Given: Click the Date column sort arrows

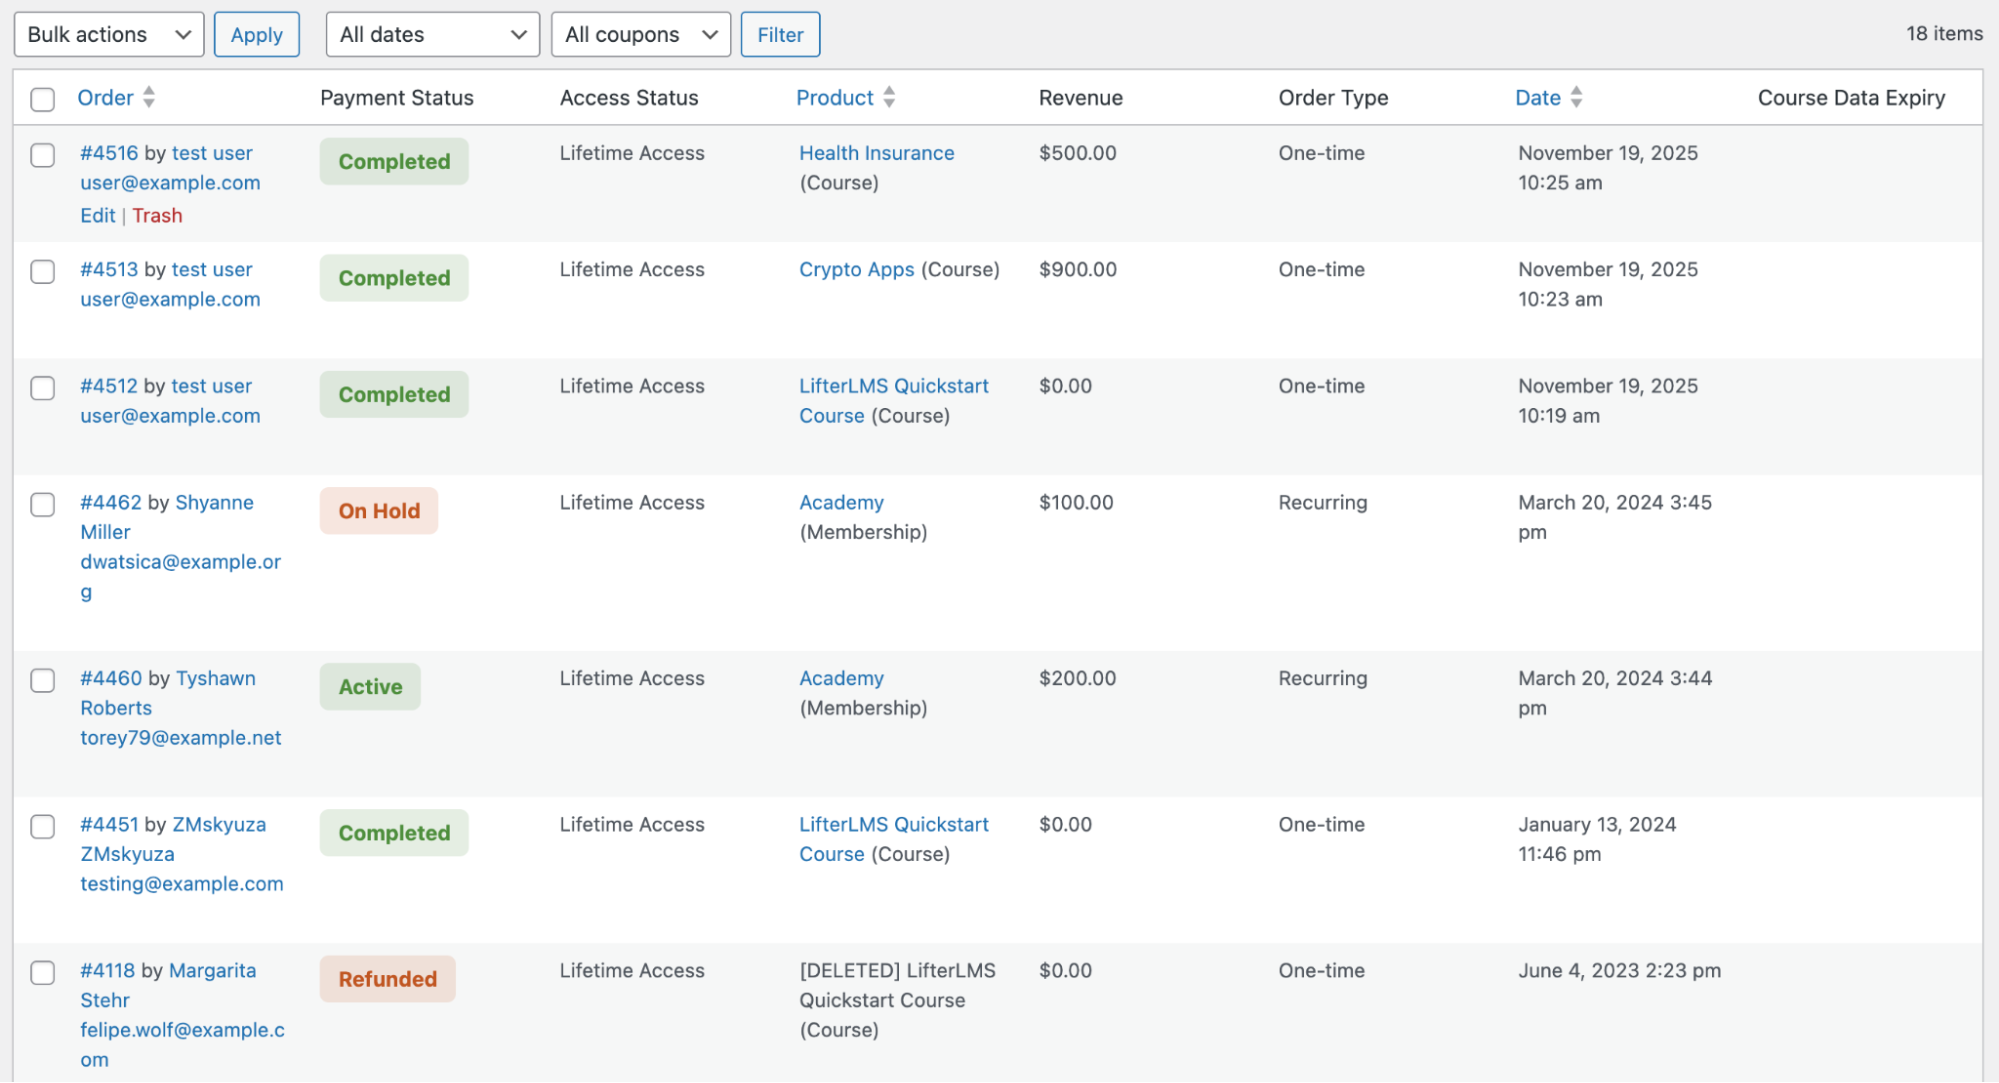Looking at the screenshot, I should (x=1576, y=97).
